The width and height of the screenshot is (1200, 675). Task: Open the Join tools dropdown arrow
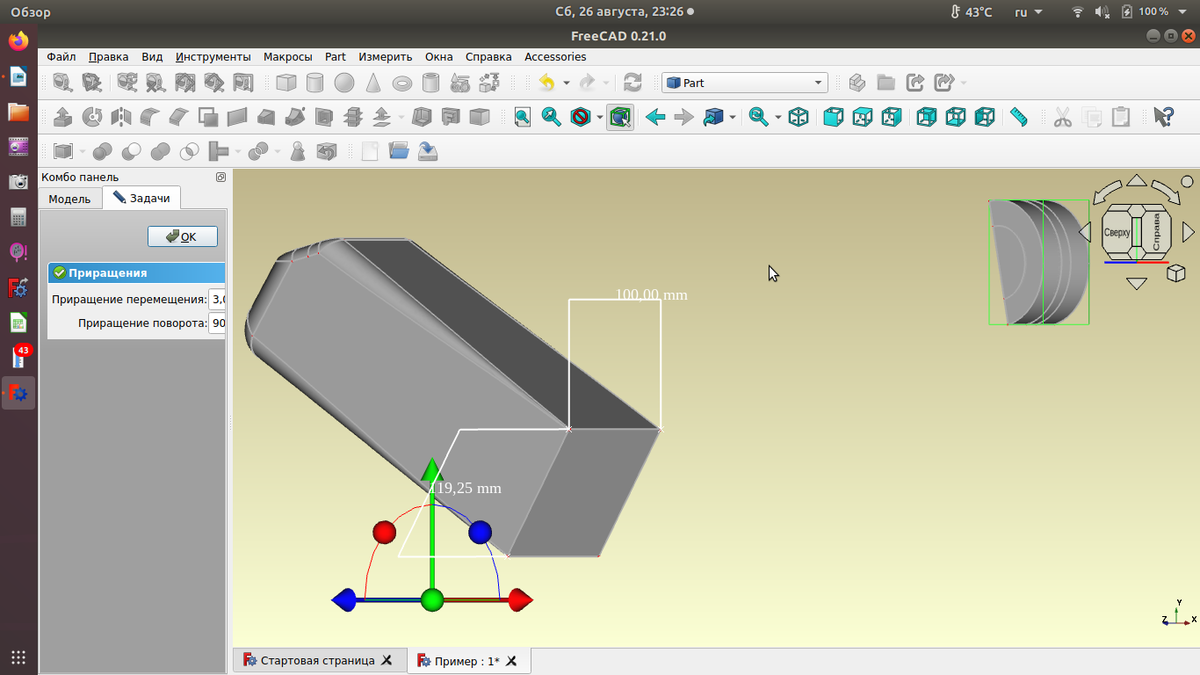[238, 152]
